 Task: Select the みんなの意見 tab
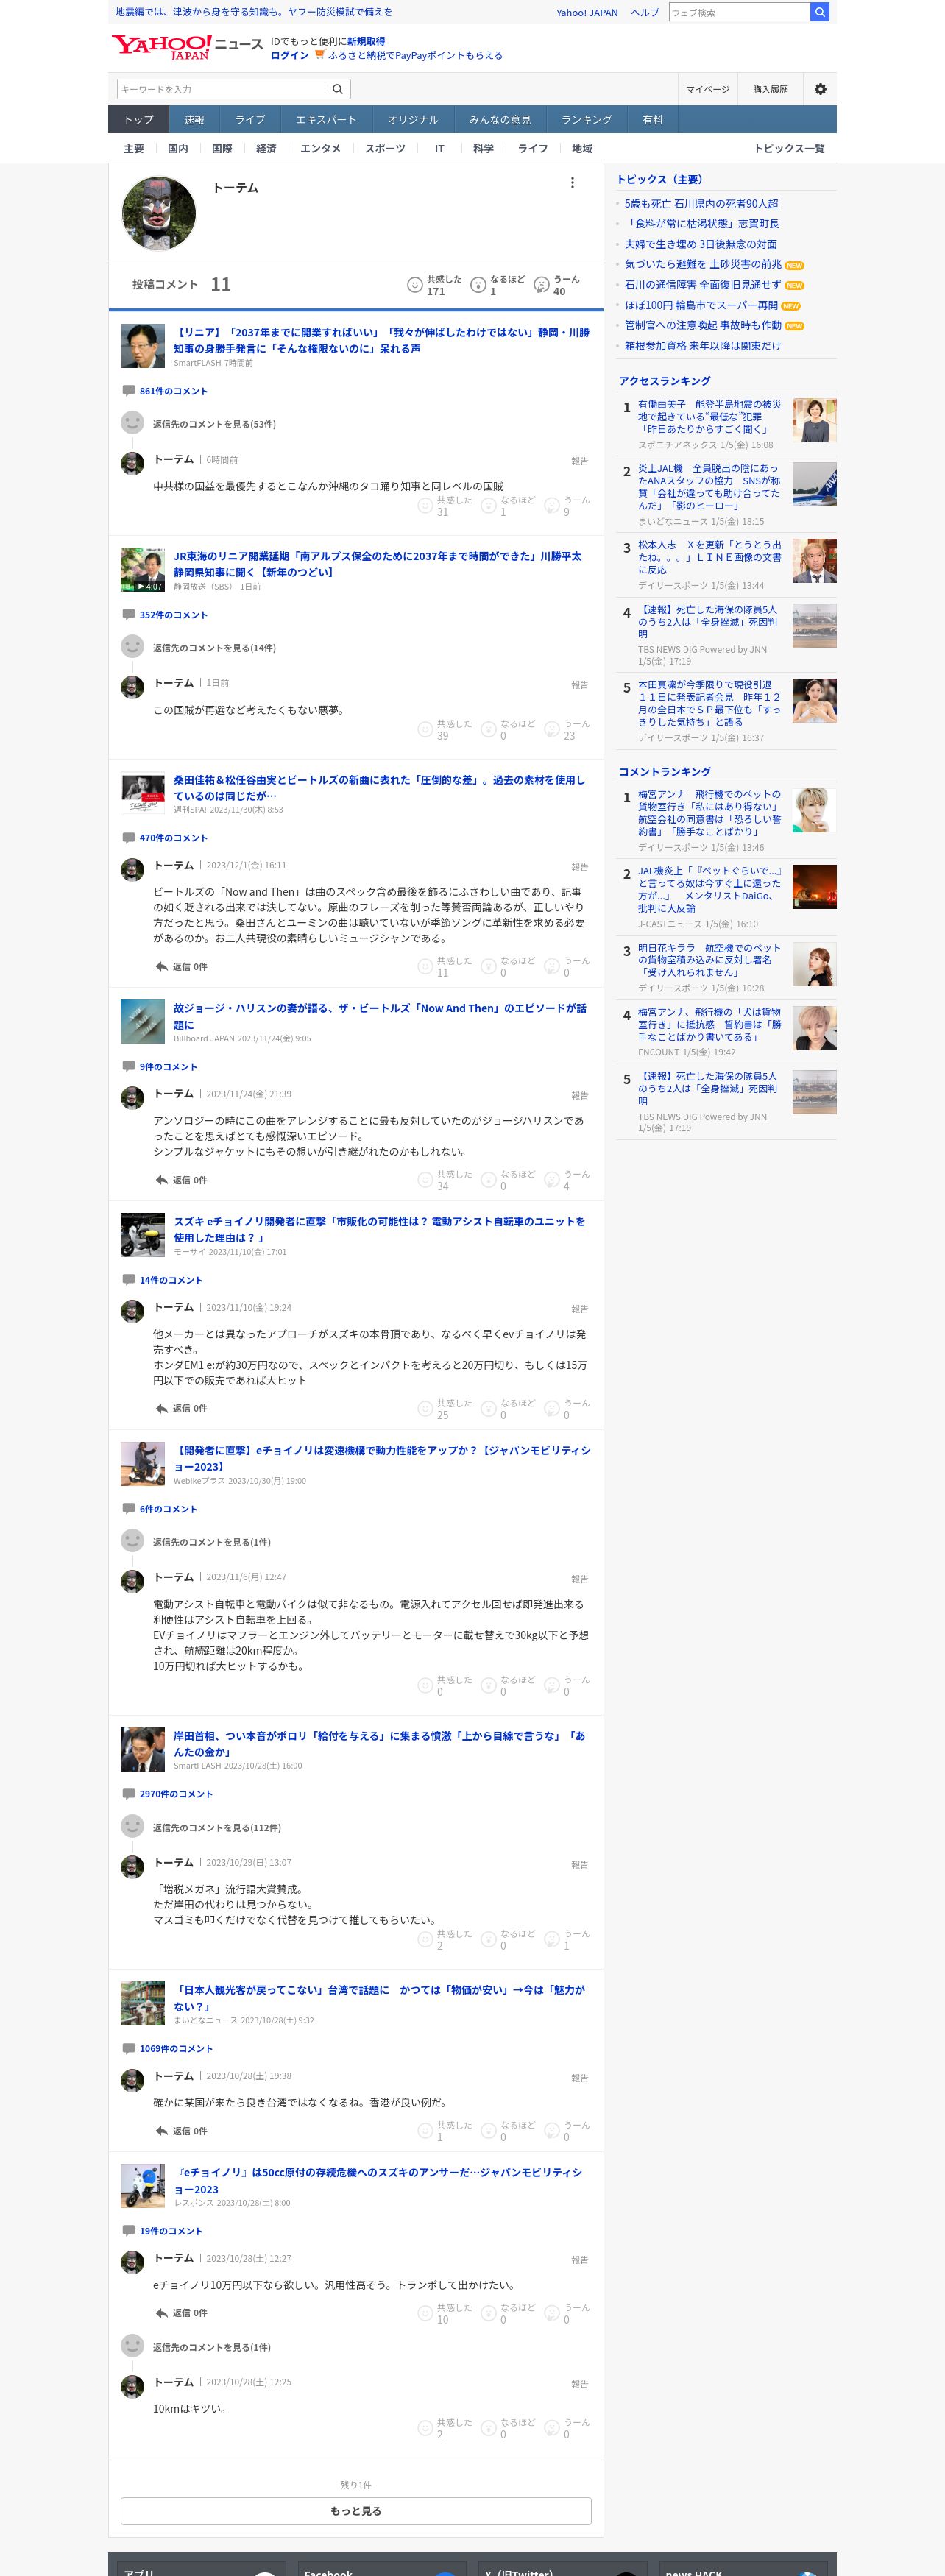click(500, 120)
